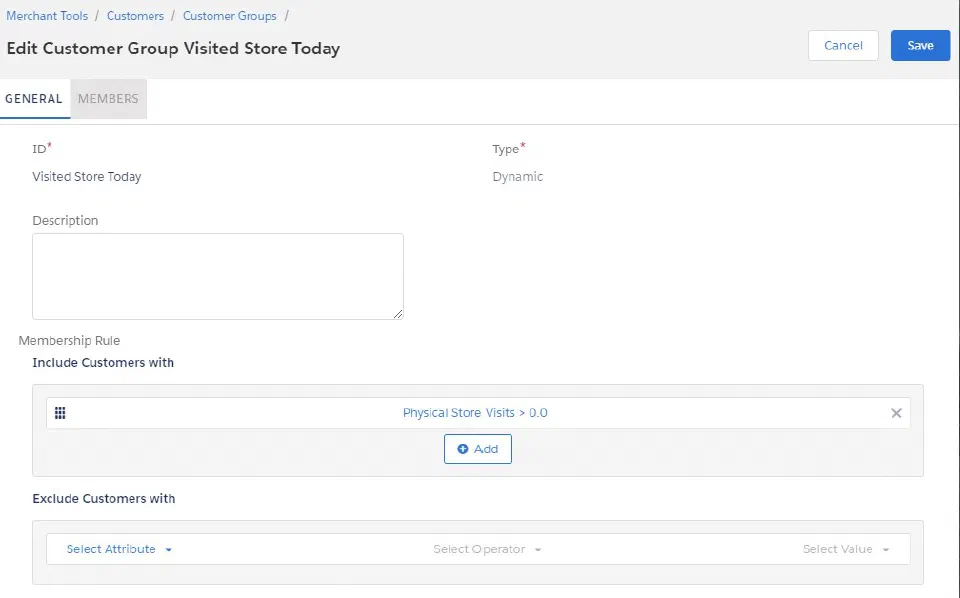Image resolution: width=960 pixels, height=598 pixels.
Task: Click the 'Membership Rule' label
Action: point(69,341)
